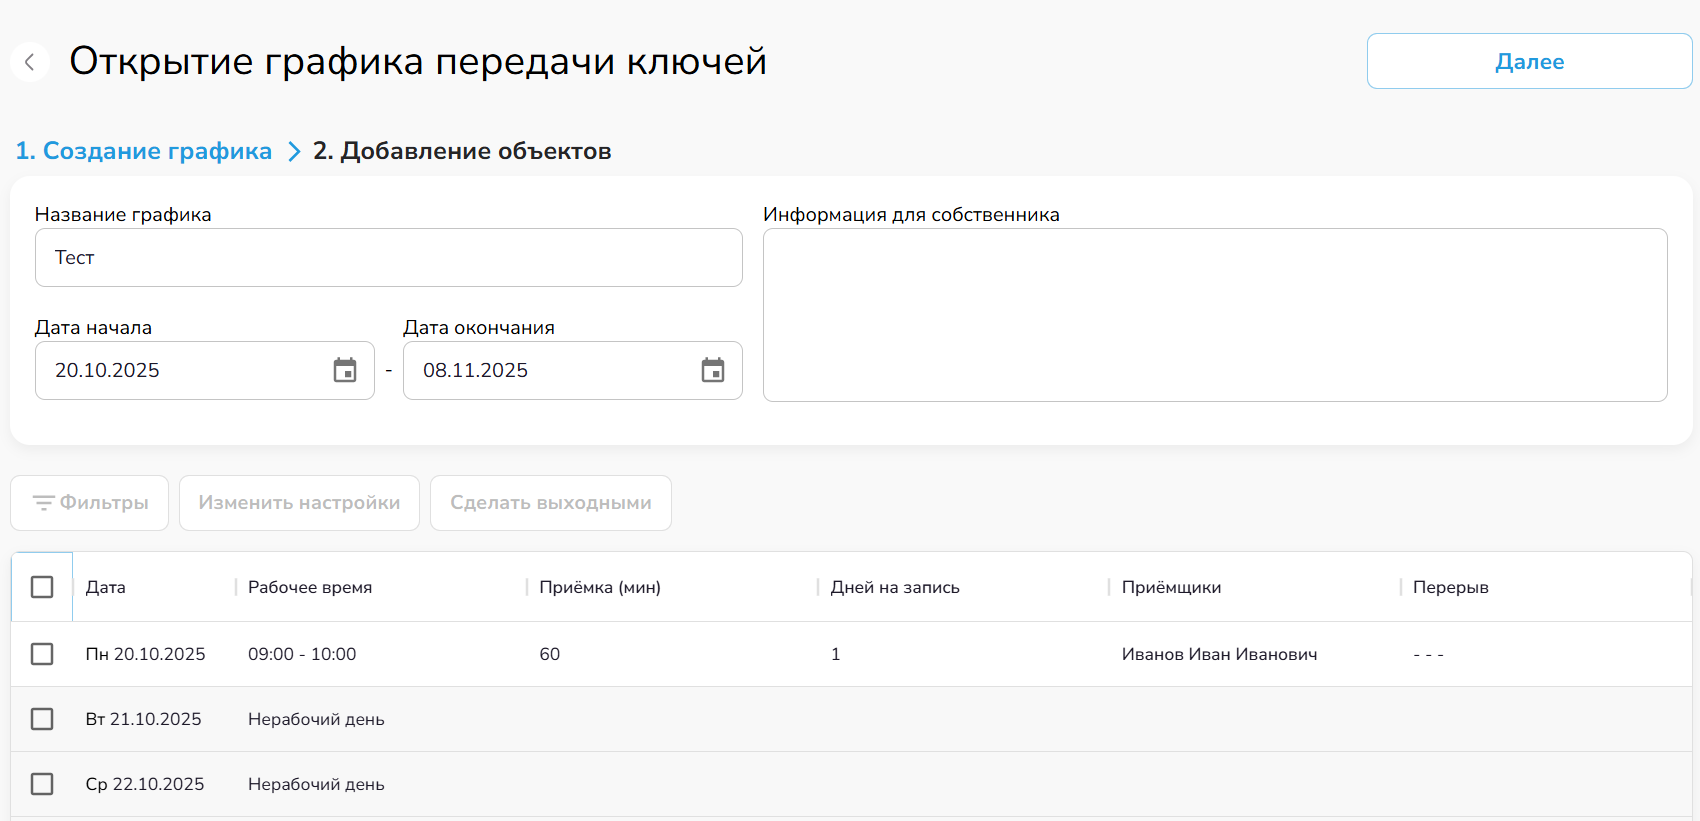Click the breadcrumb chevron between steps
The height and width of the screenshot is (821, 1700).
[x=294, y=151]
